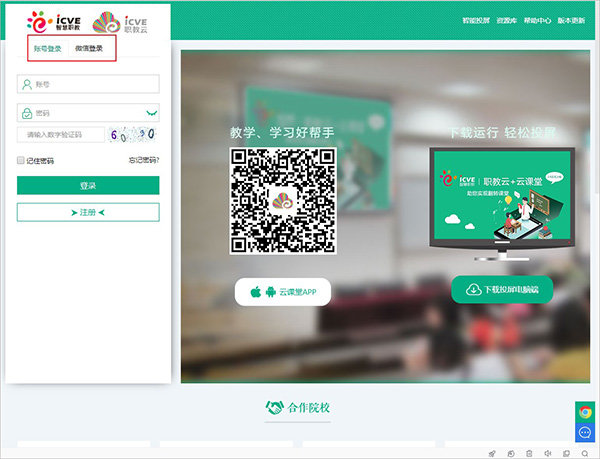Click the monitor preview image of 职教云+云课堂
Screen dimensions: 600x459
click(502, 204)
